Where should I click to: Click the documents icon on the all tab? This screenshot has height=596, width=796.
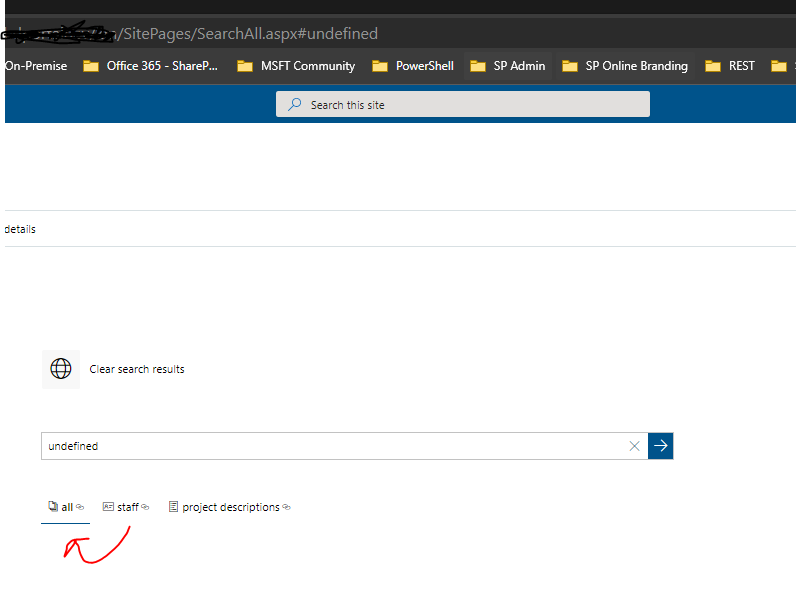click(x=53, y=507)
